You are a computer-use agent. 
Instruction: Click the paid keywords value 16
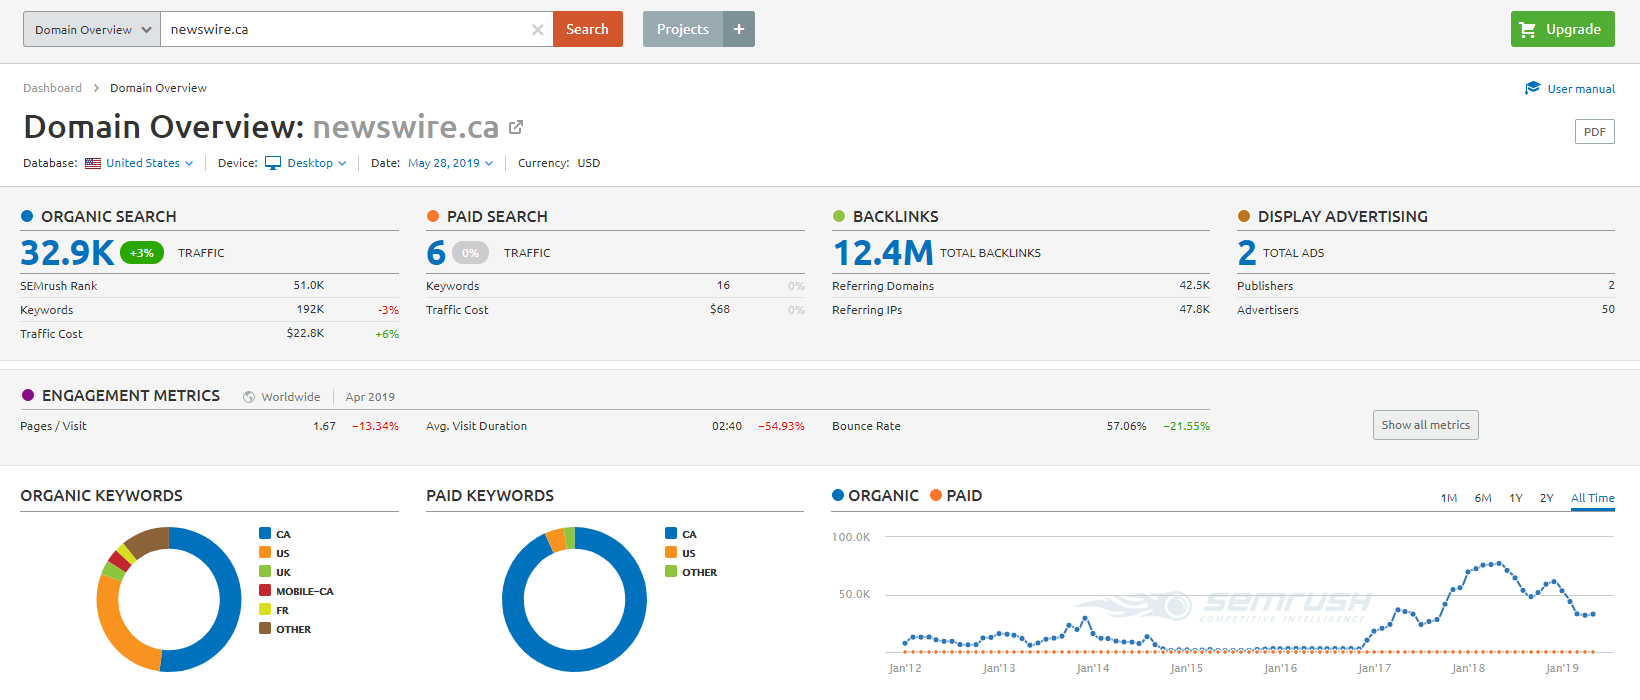[723, 285]
